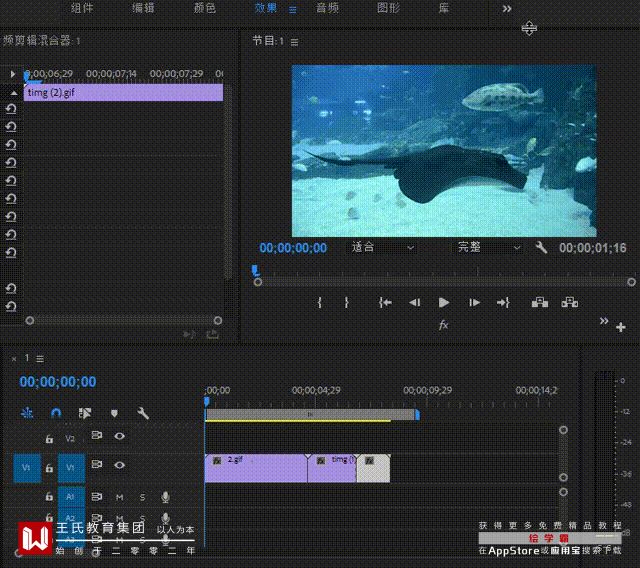The height and width of the screenshot is (568, 640).
Task: Click the Lift button
Action: pos(540,302)
